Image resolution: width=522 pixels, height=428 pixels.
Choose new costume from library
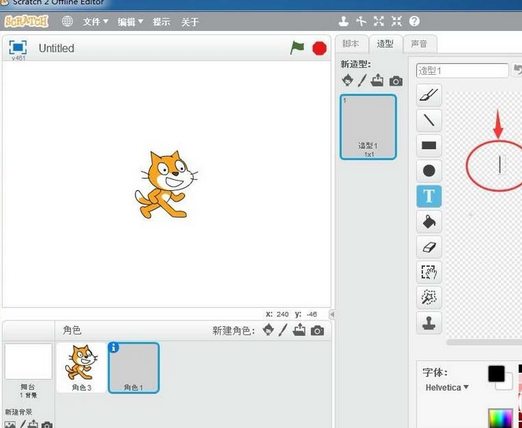(x=348, y=80)
